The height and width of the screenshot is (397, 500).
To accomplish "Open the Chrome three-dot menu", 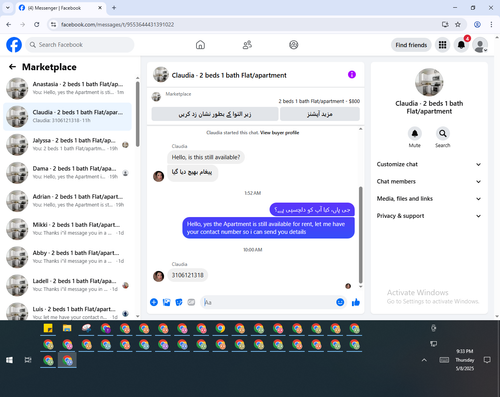I will pyautogui.click(x=491, y=24).
